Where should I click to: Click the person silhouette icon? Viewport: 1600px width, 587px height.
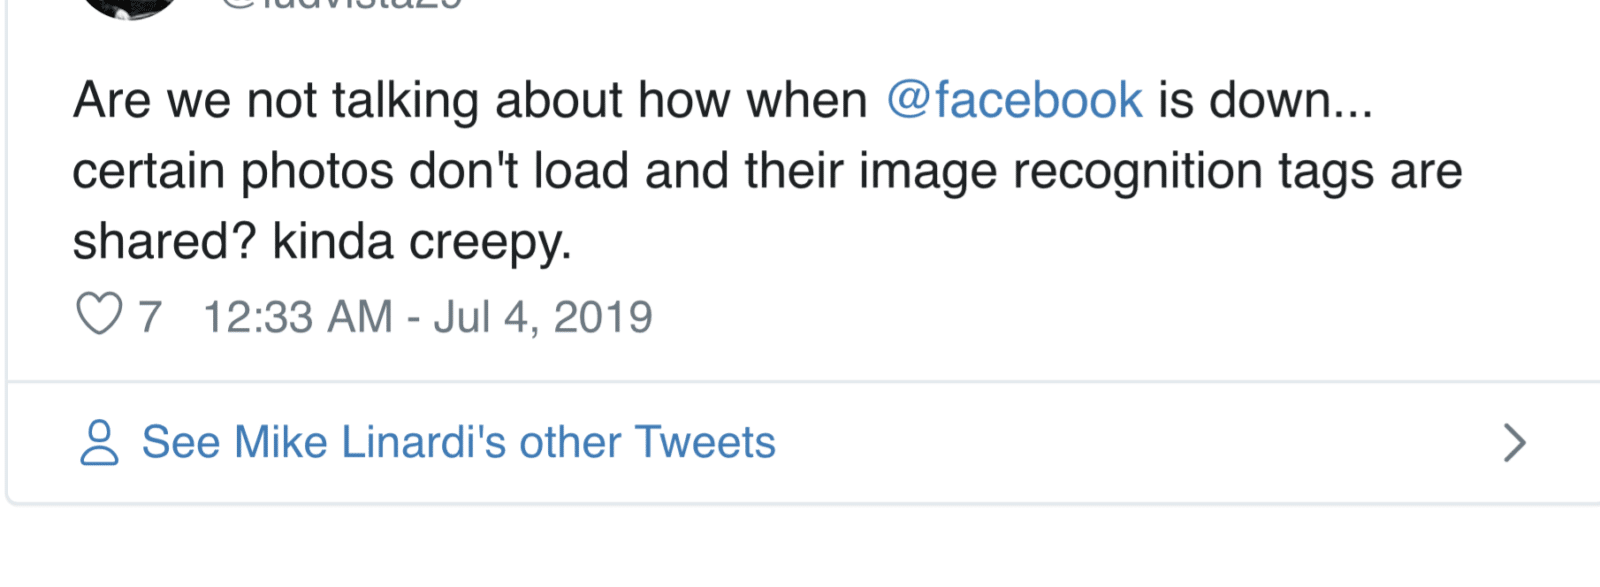[x=99, y=443]
